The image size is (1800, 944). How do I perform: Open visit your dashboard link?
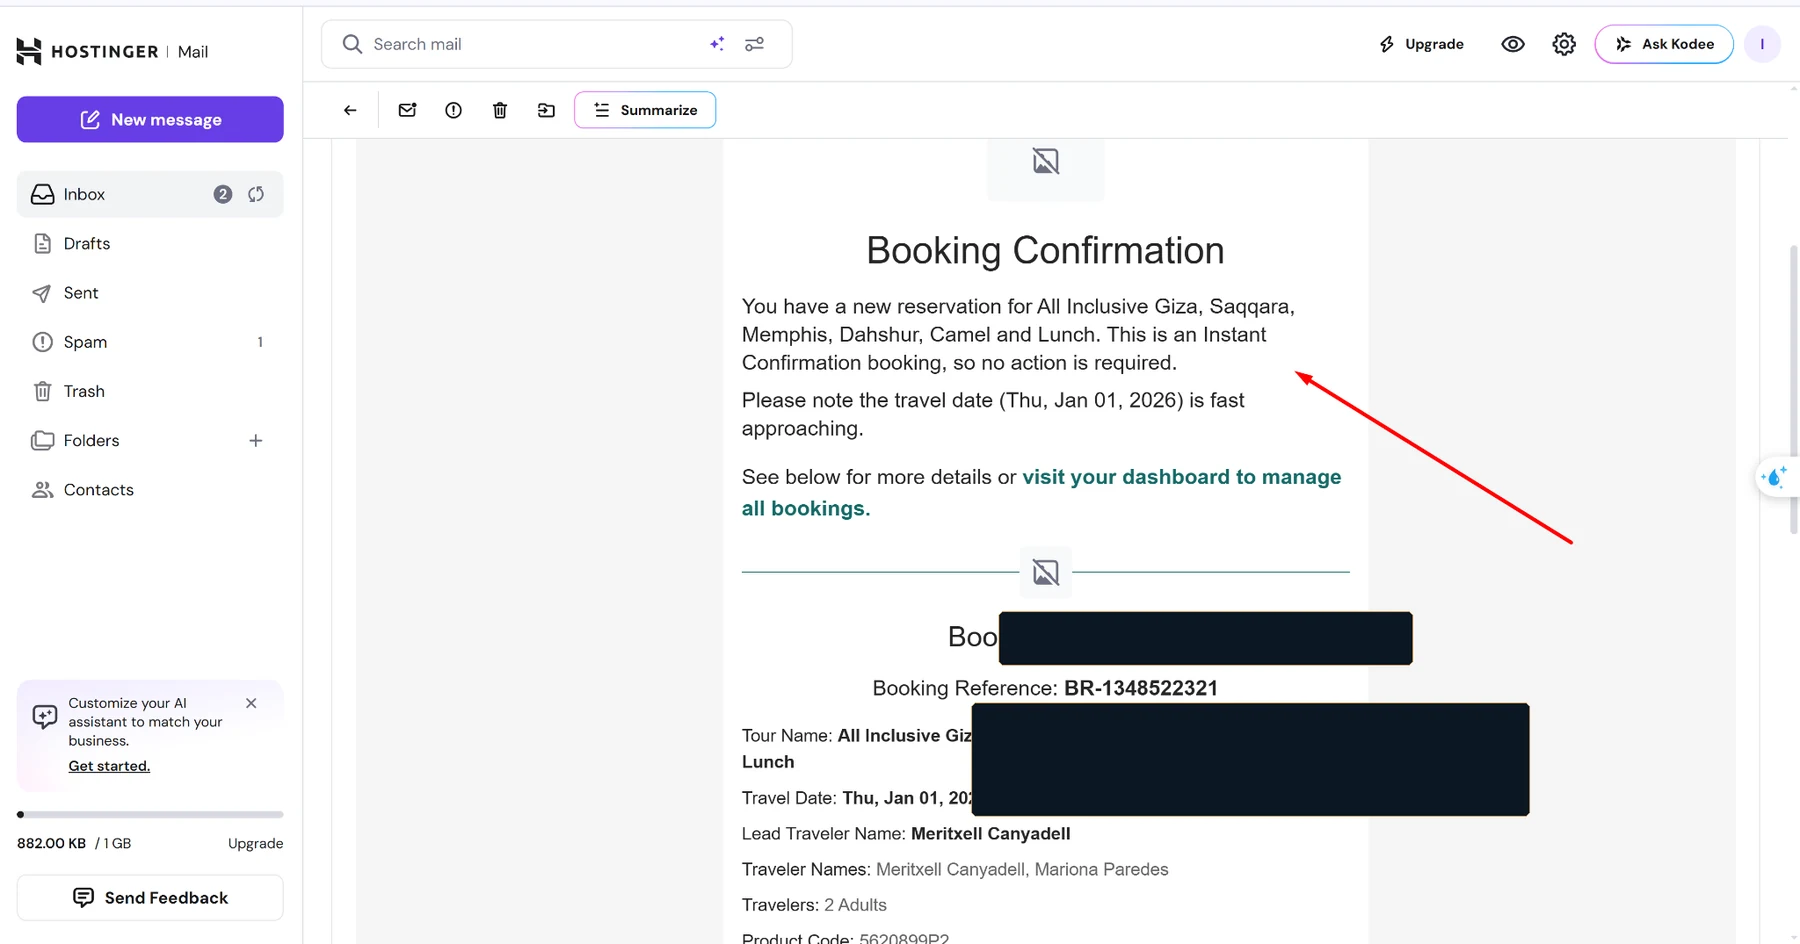pos(1041,492)
